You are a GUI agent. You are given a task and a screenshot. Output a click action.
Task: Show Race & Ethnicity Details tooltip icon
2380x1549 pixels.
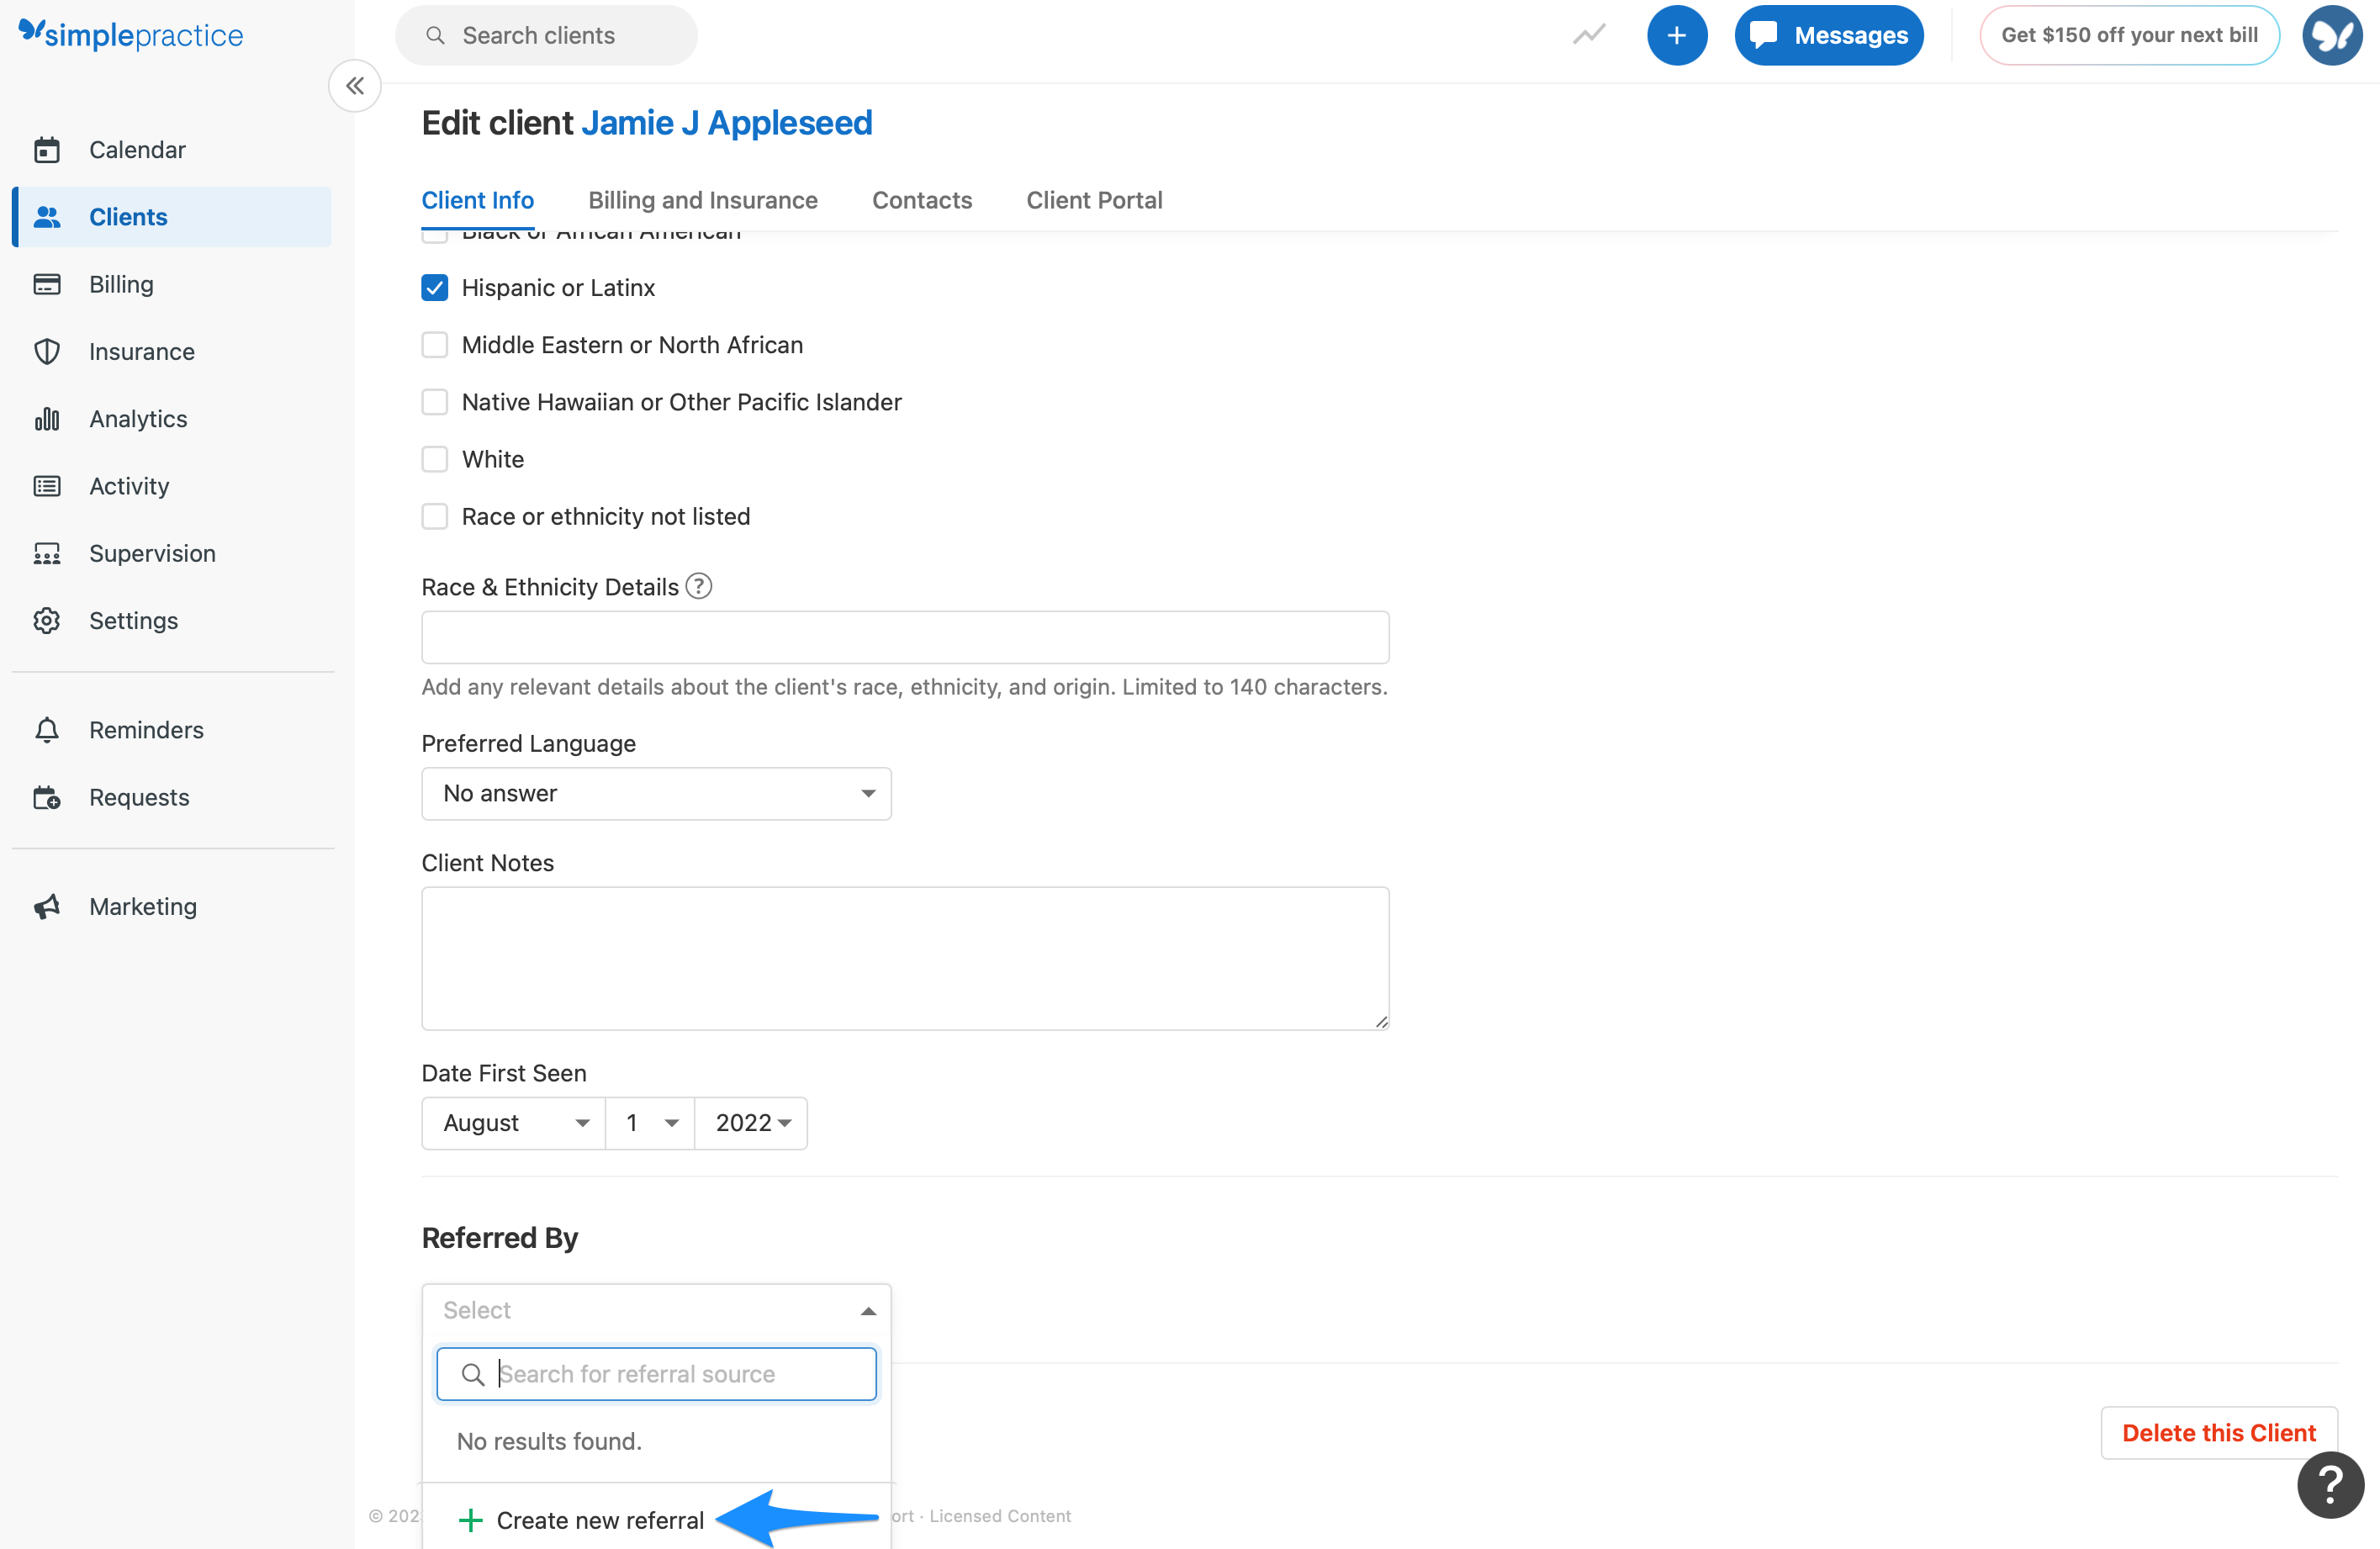[698, 586]
